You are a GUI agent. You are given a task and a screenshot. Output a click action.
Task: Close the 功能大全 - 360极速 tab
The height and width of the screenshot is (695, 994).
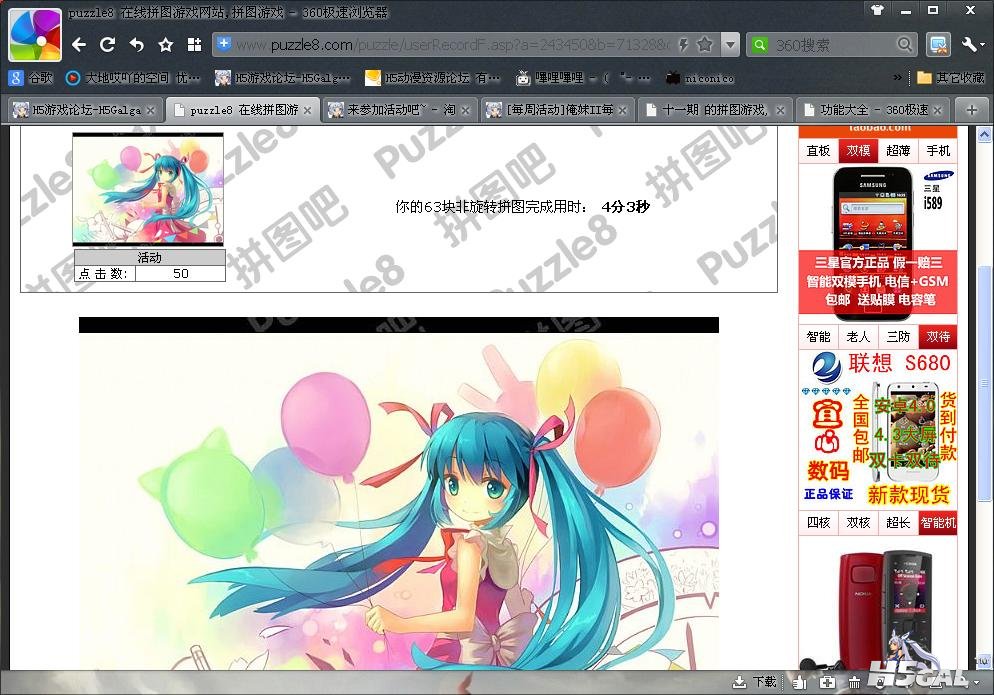pyautogui.click(x=938, y=110)
